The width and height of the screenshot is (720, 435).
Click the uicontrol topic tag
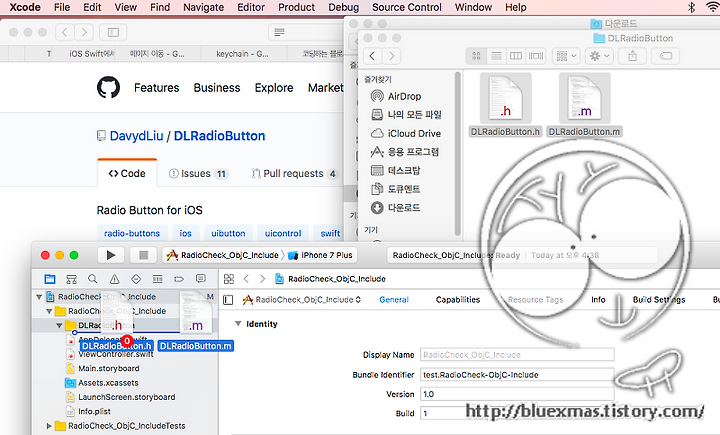[283, 233]
